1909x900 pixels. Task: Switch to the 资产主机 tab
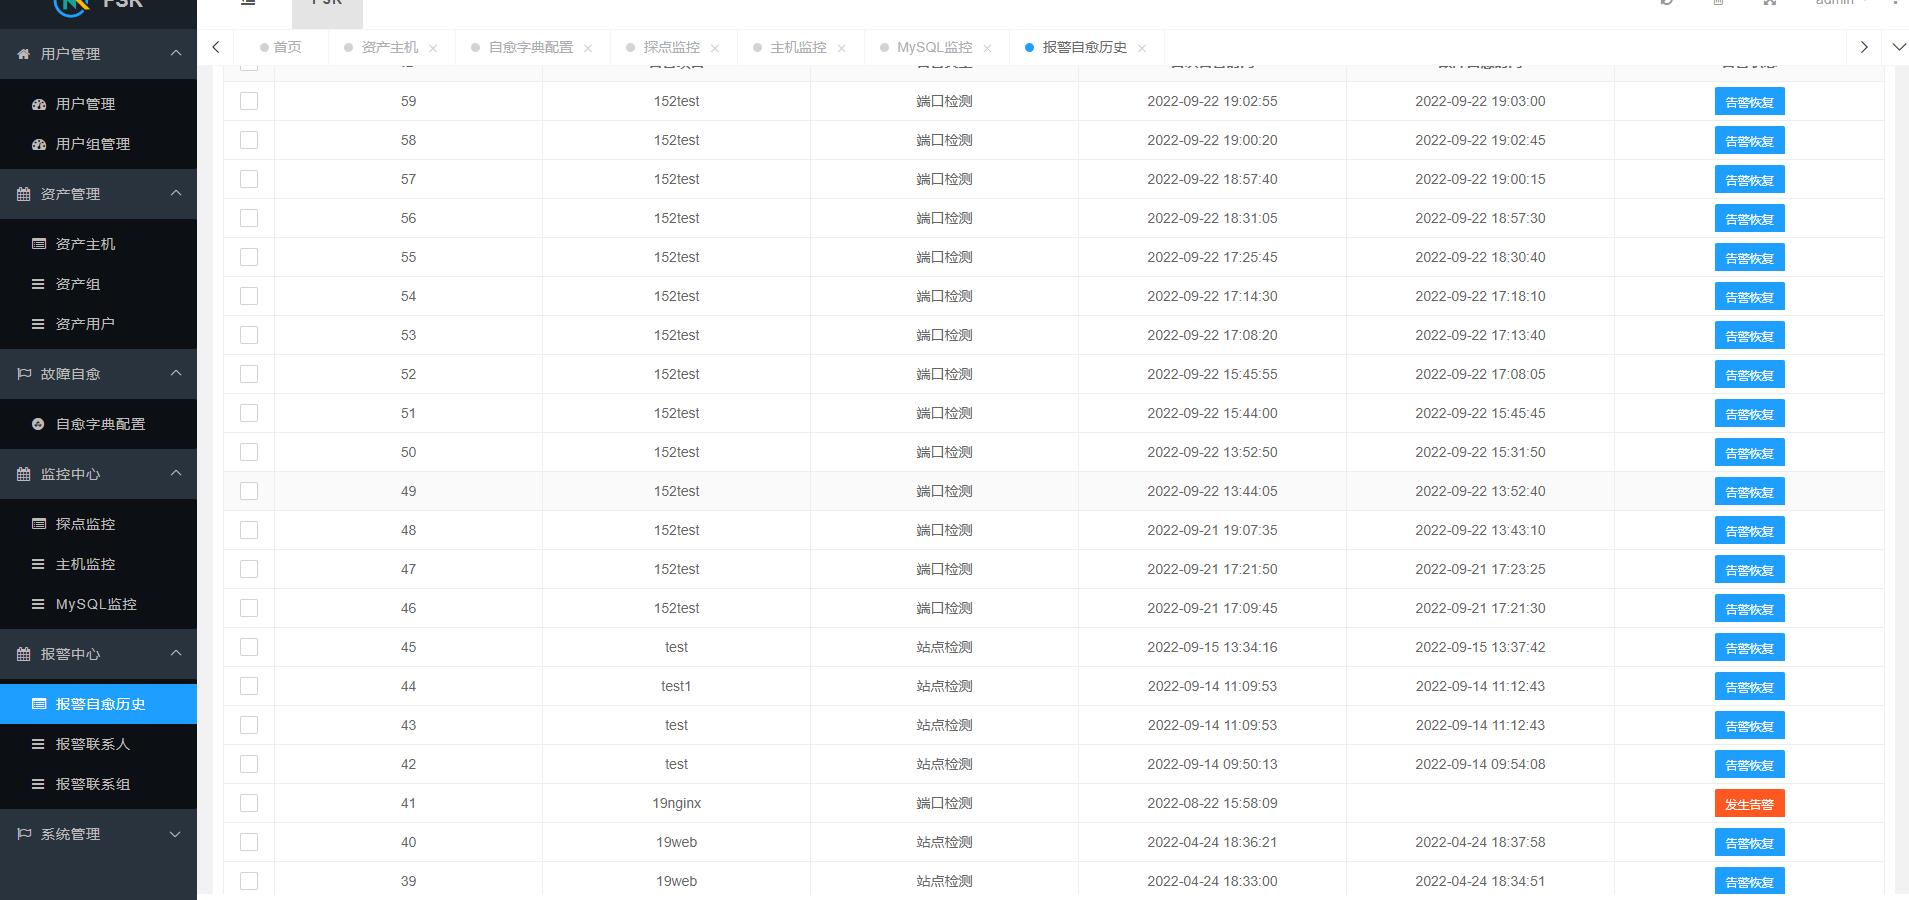(x=390, y=47)
